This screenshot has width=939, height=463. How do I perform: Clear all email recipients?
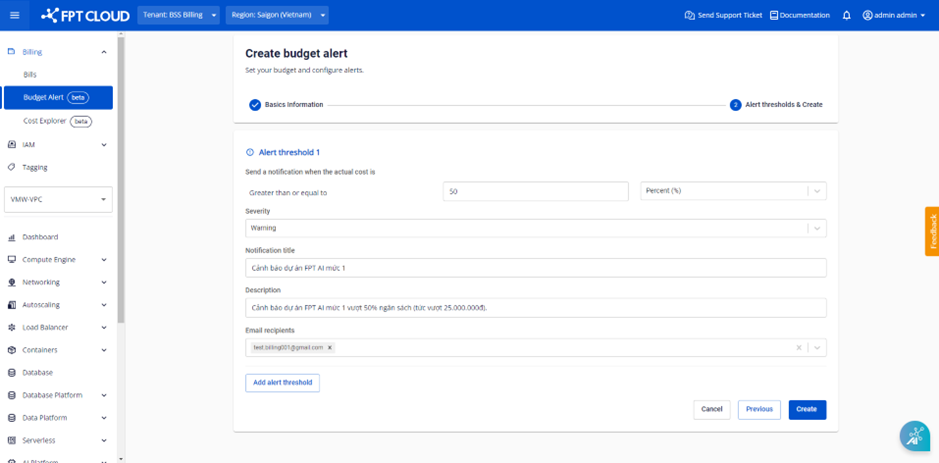coord(798,348)
